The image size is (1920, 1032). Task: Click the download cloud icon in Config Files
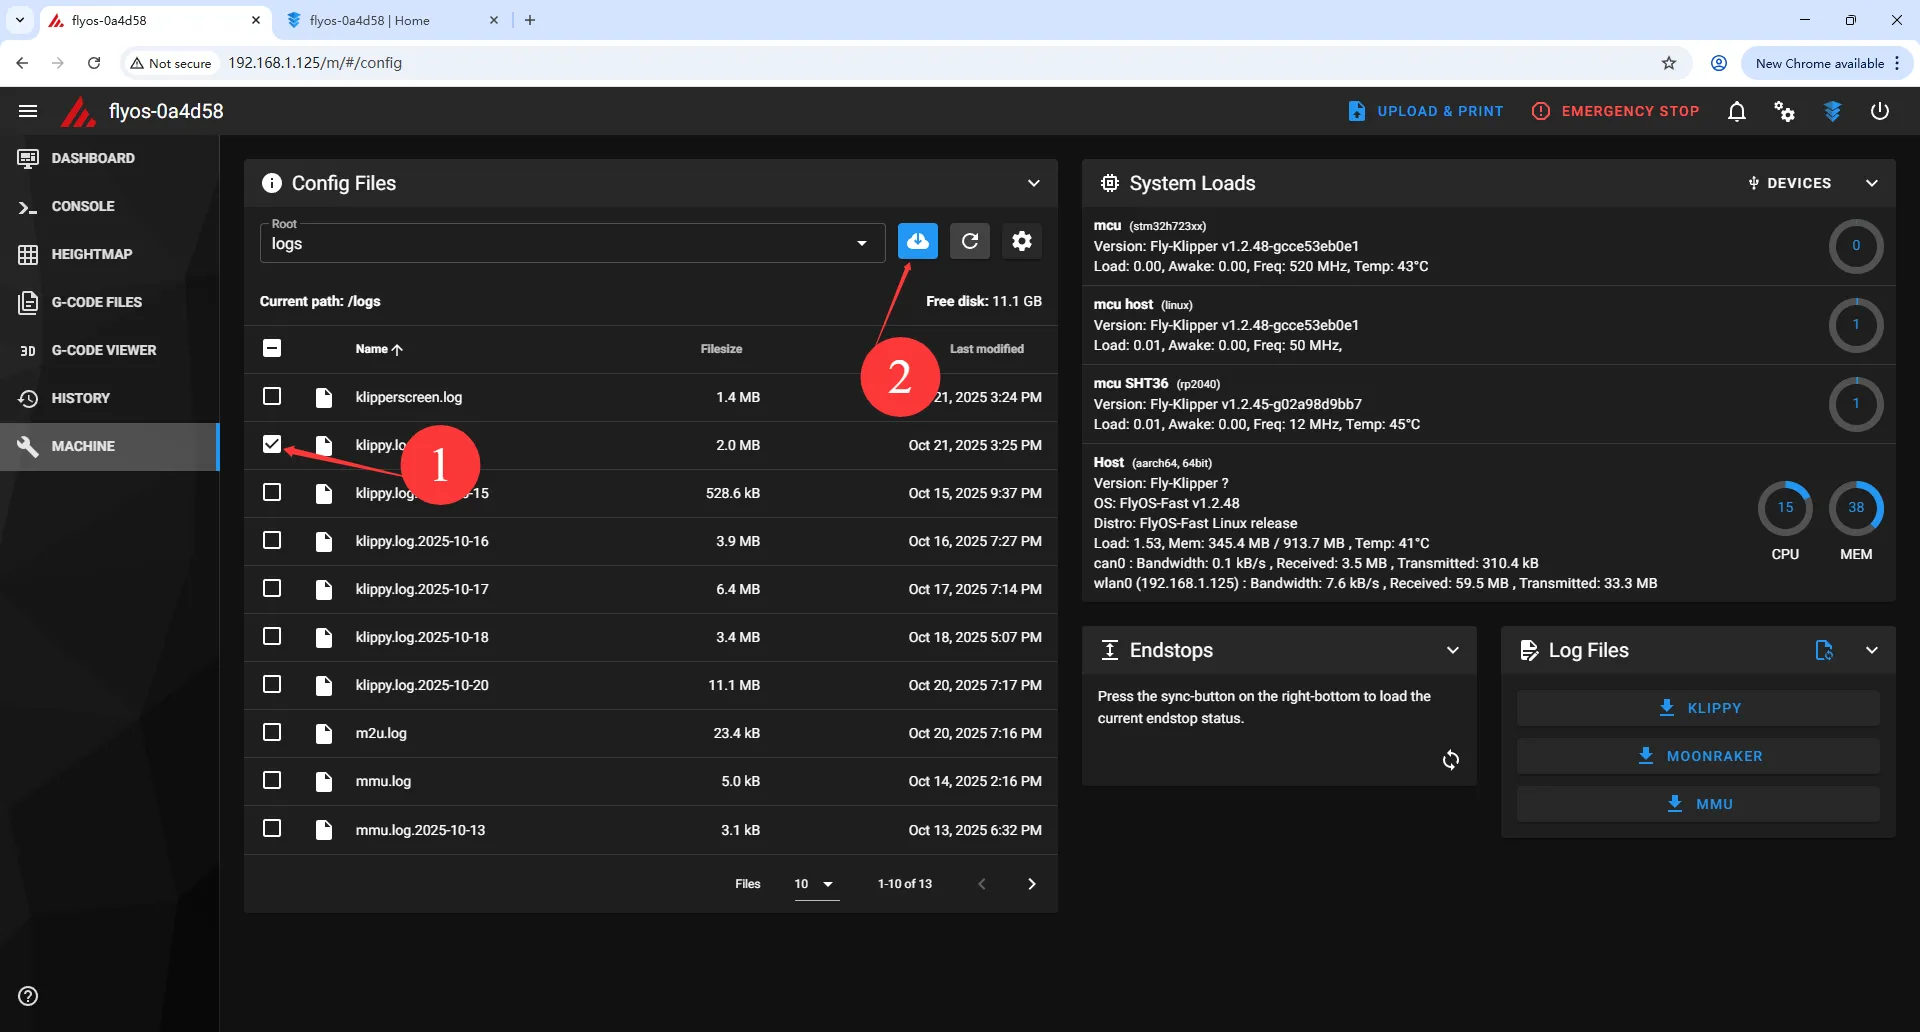coord(917,241)
